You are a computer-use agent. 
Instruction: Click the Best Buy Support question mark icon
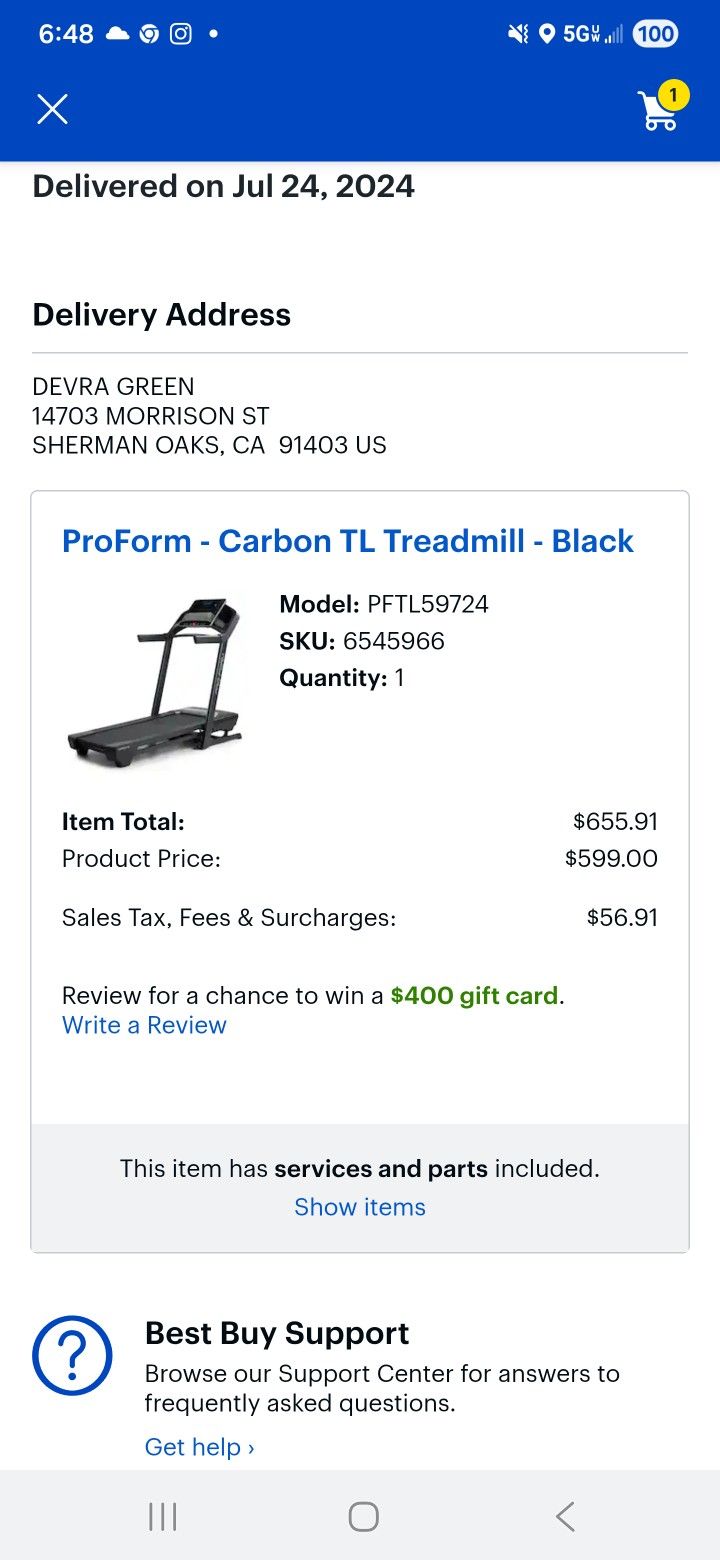(x=72, y=1355)
